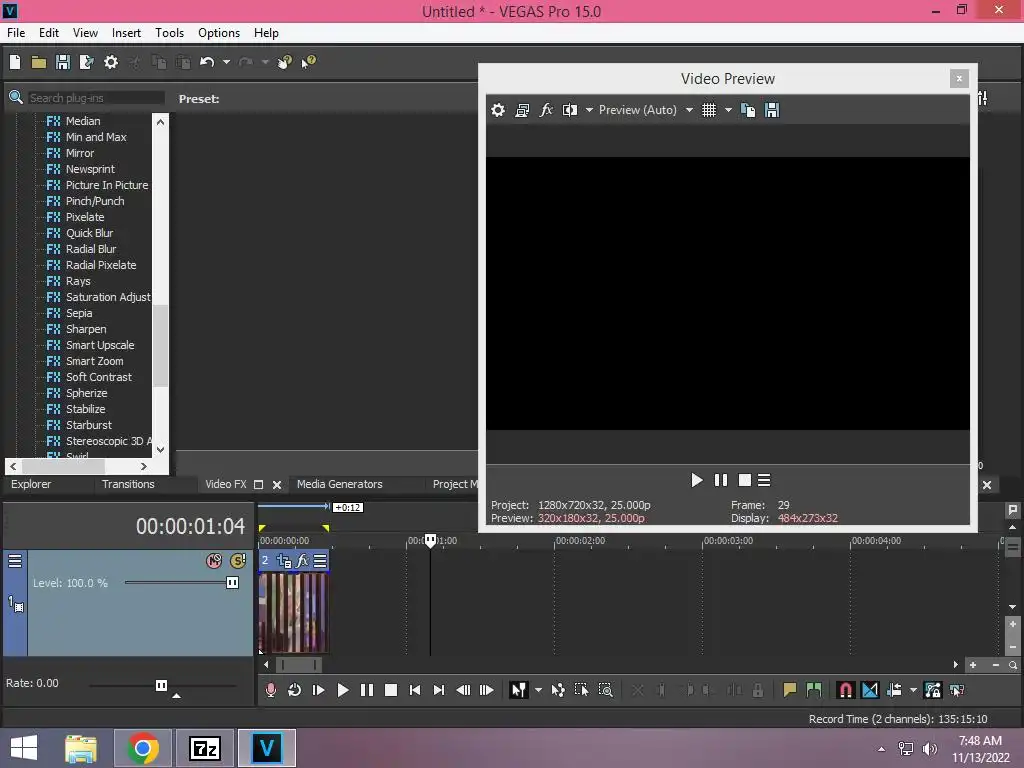Open the track header hamburger menu
1024x768 pixels.
[15, 561]
